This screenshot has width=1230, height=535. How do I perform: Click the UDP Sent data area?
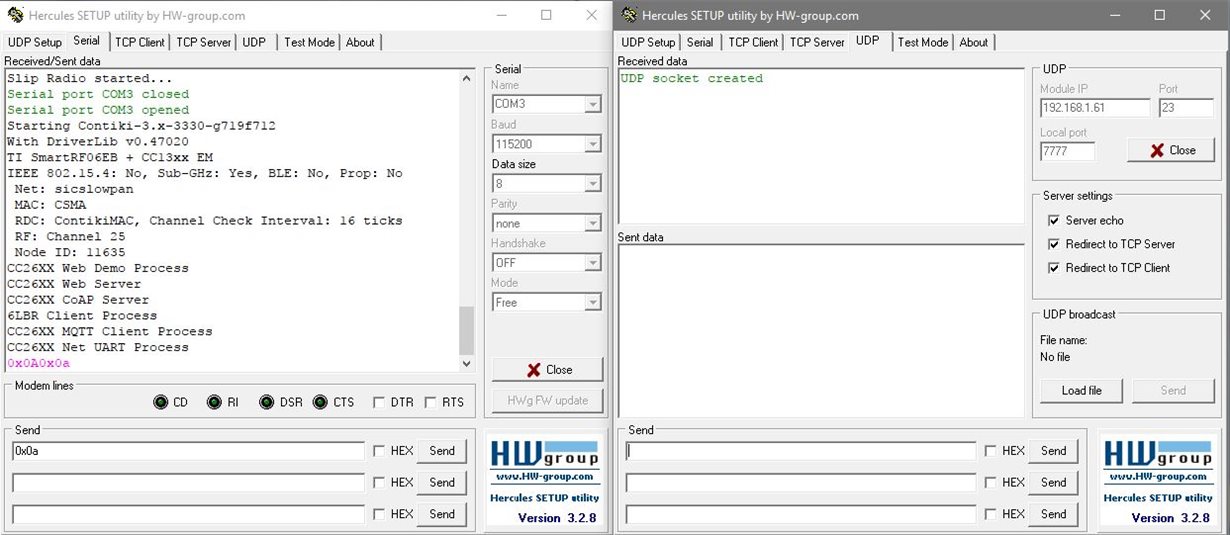pyautogui.click(x=821, y=330)
